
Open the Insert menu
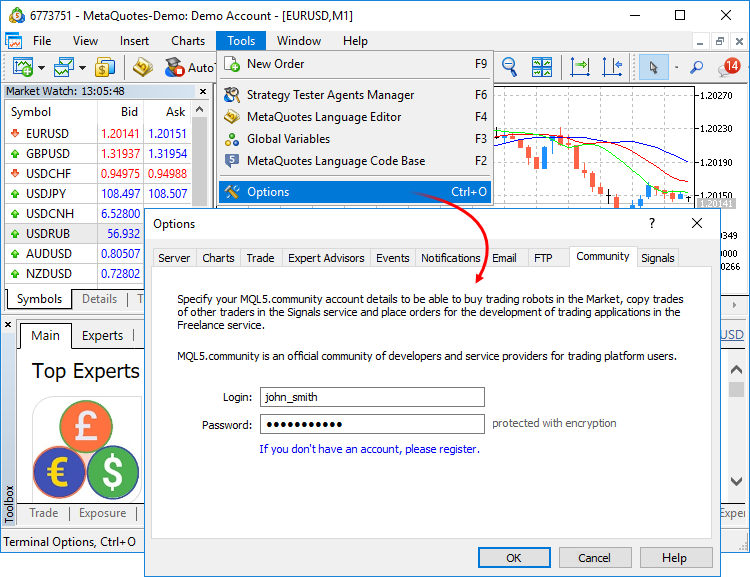[x=134, y=41]
